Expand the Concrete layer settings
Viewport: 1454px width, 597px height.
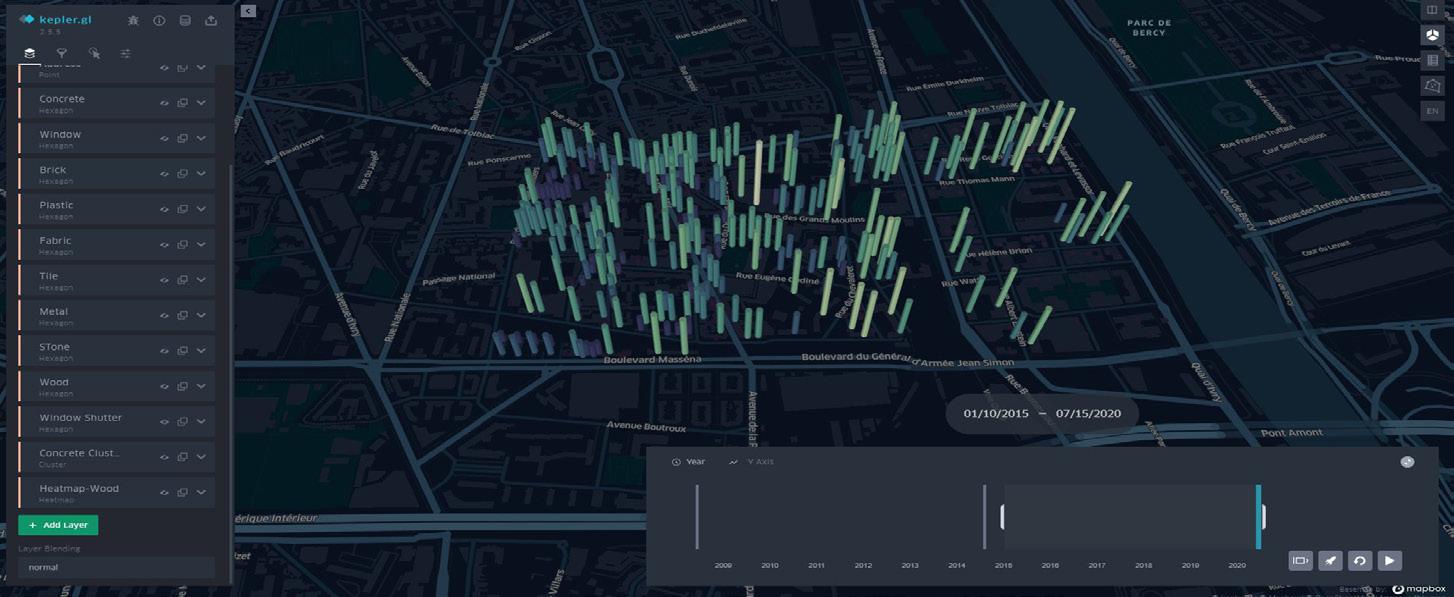pyautogui.click(x=201, y=103)
